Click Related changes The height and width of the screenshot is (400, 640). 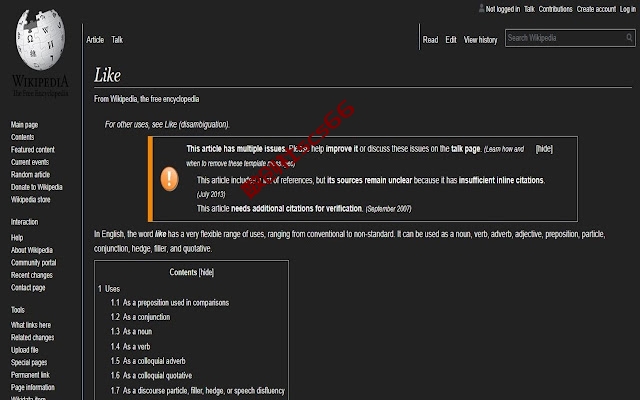[x=32, y=338]
